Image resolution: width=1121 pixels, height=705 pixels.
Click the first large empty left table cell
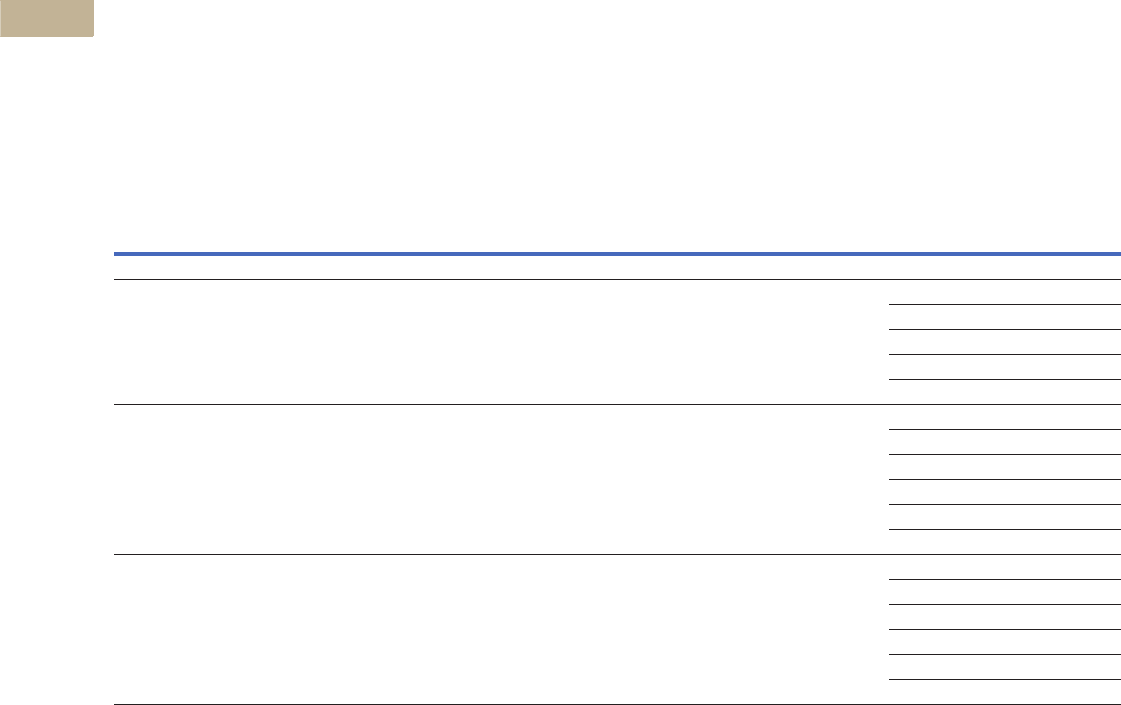point(501,342)
